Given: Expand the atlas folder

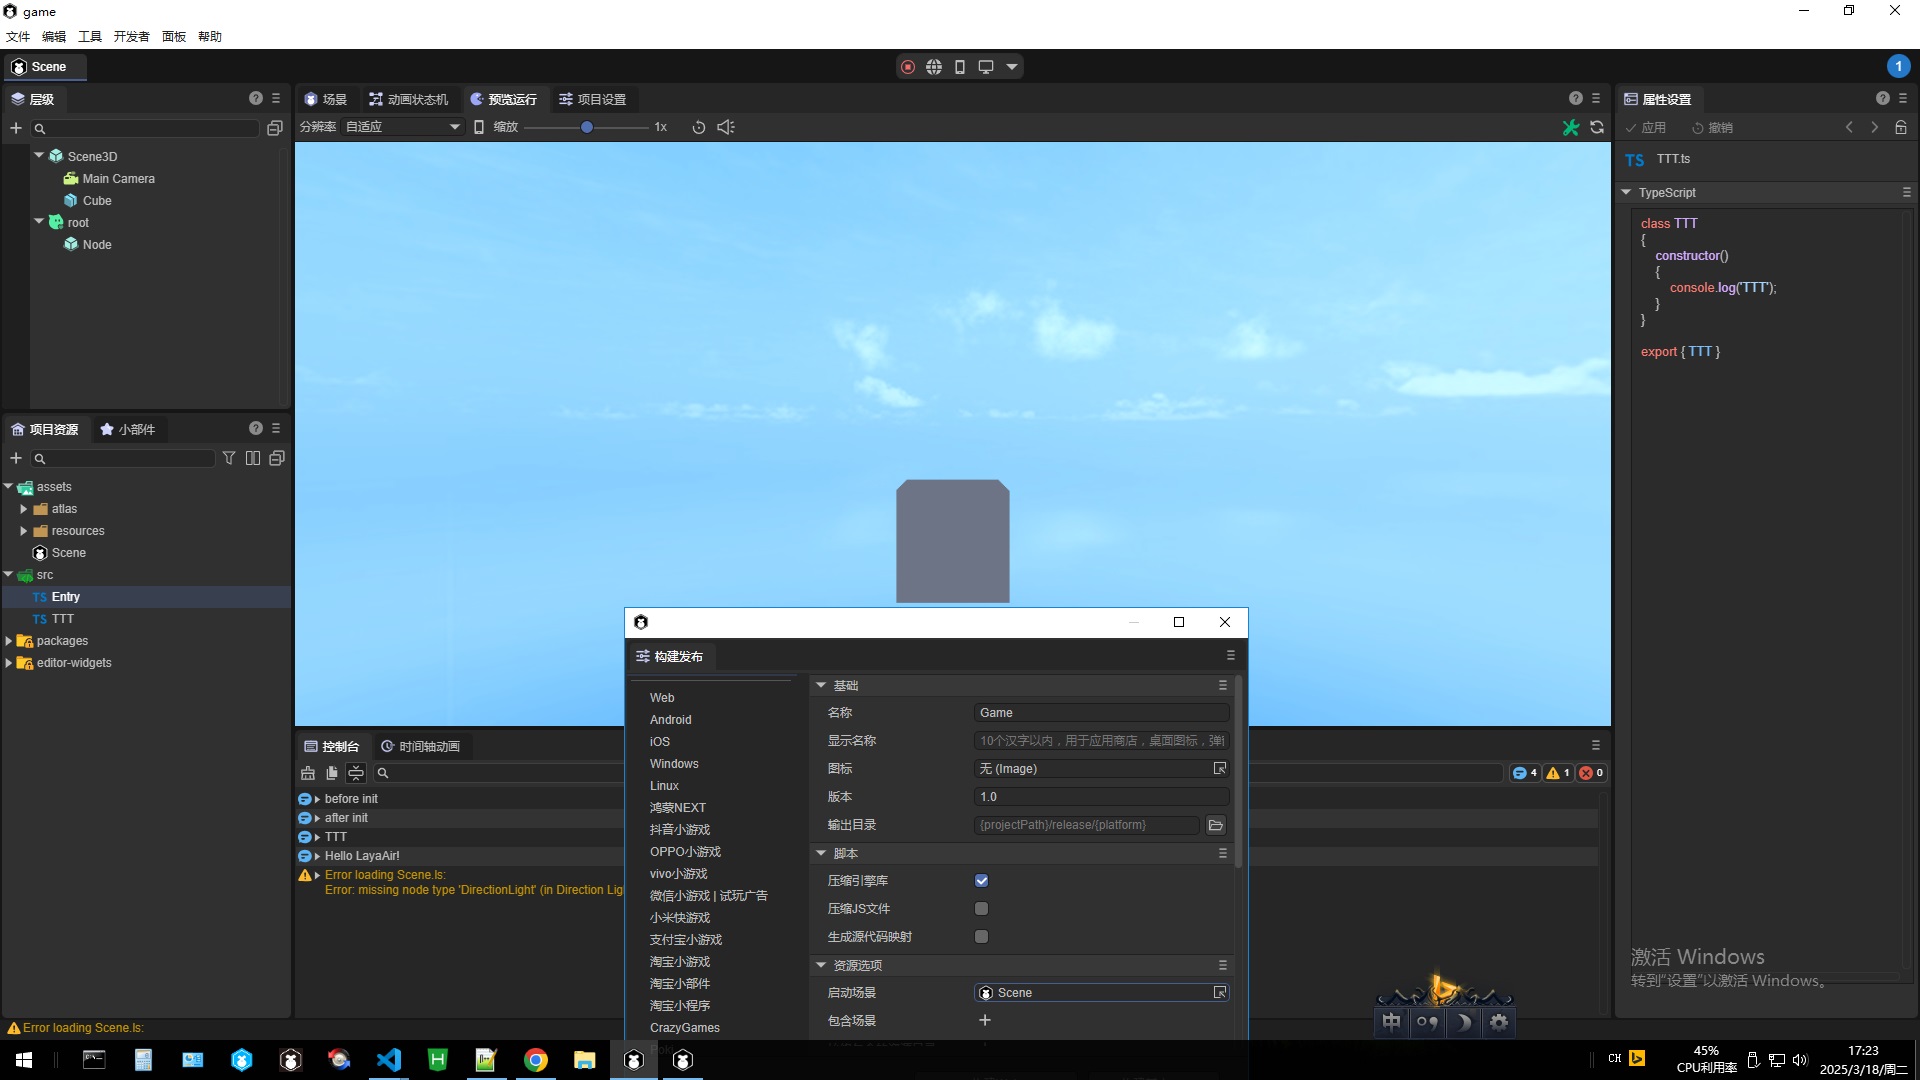Looking at the screenshot, I should coord(24,509).
